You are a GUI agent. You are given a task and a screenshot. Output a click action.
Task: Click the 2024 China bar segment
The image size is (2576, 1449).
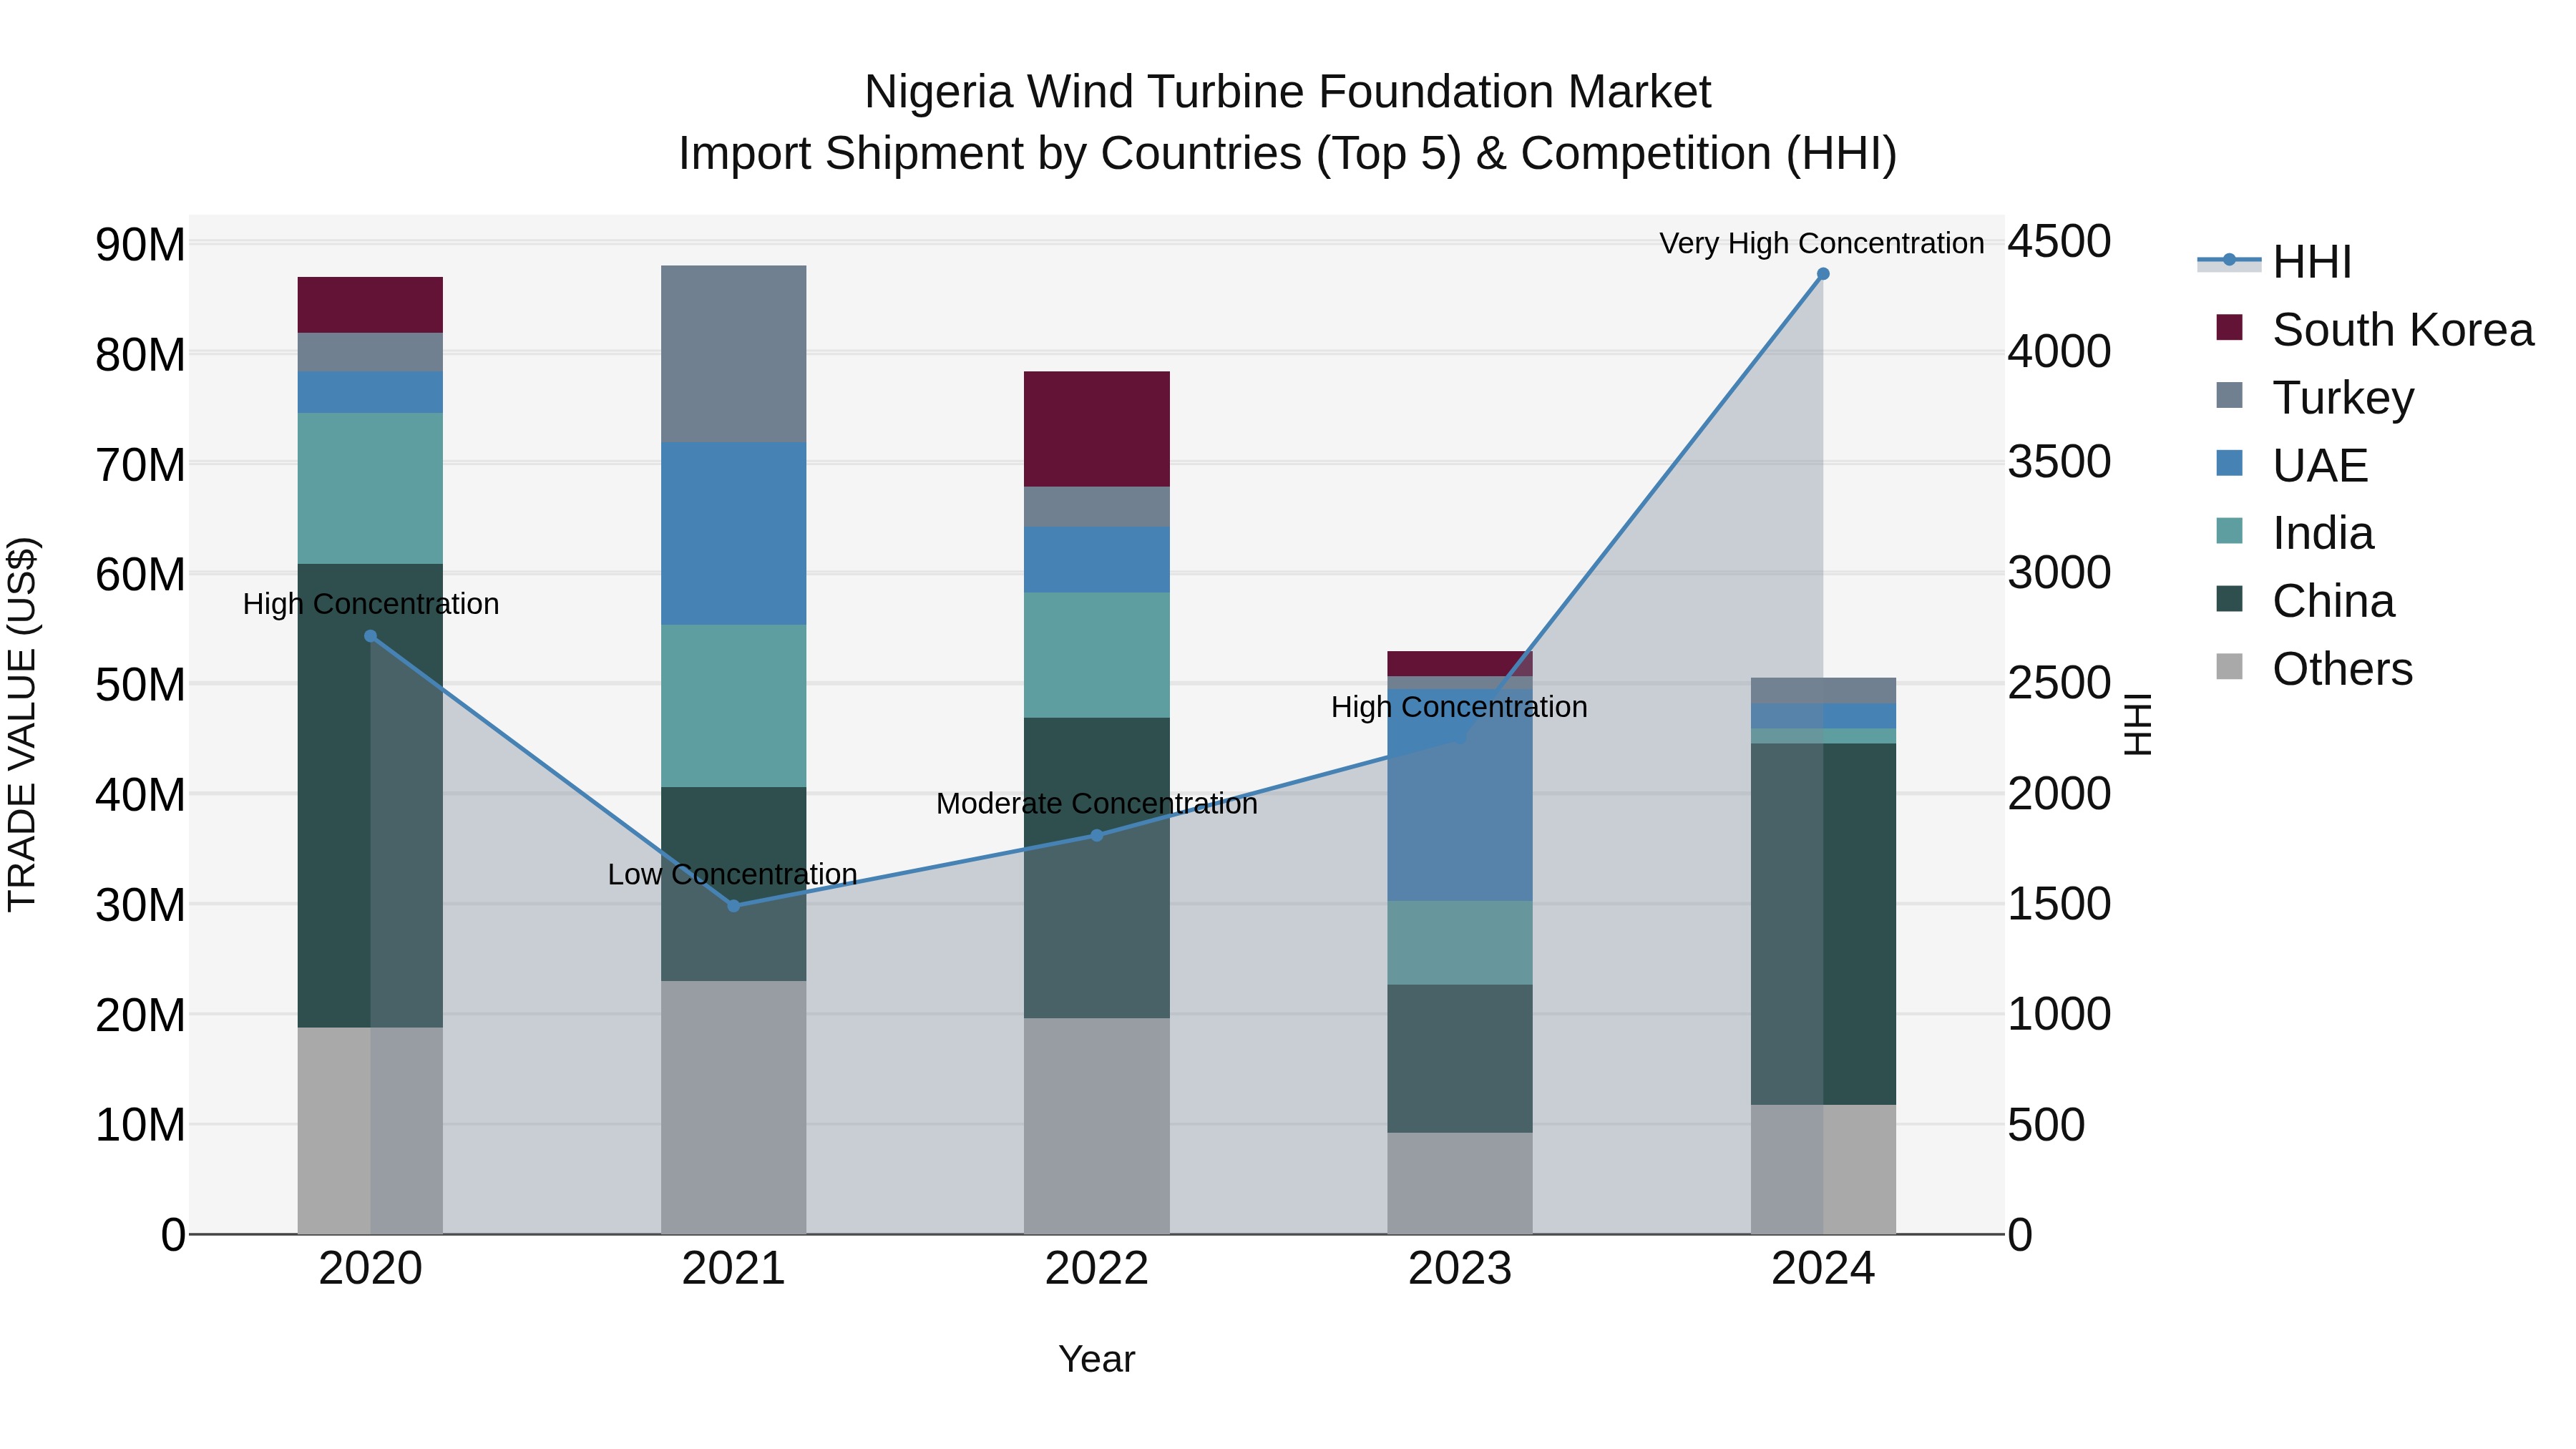[x=1823, y=924]
